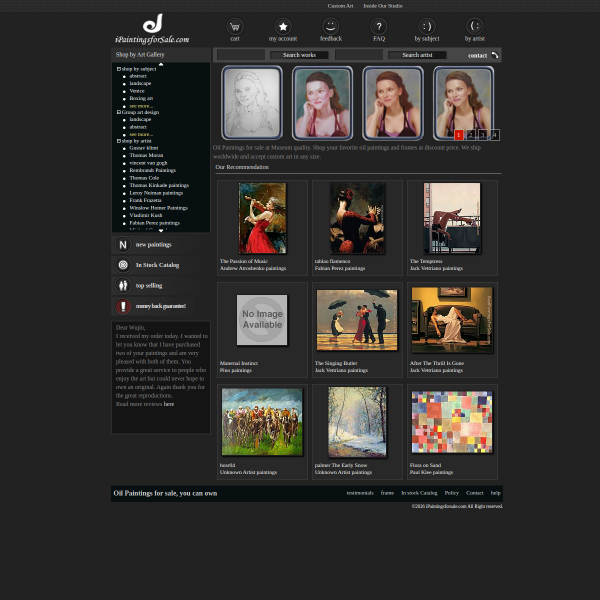600x600 pixels.
Task: Click the Search works button
Action: coord(299,55)
